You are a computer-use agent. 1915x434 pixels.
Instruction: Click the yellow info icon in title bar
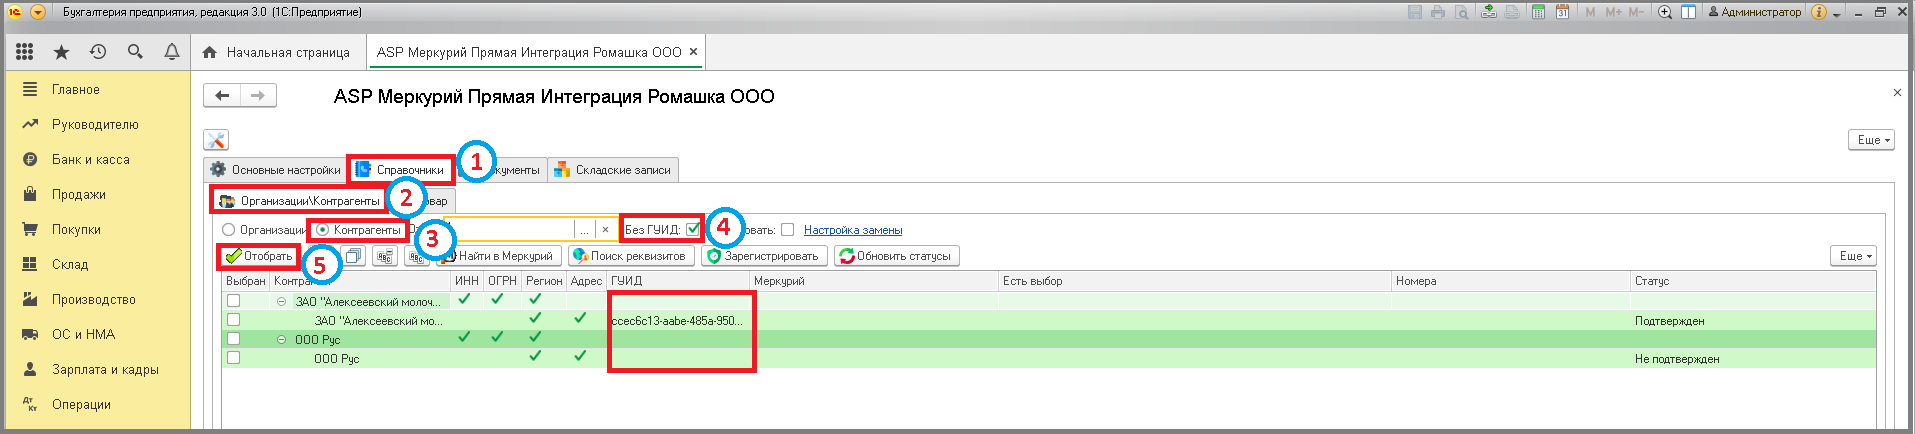tap(1819, 12)
